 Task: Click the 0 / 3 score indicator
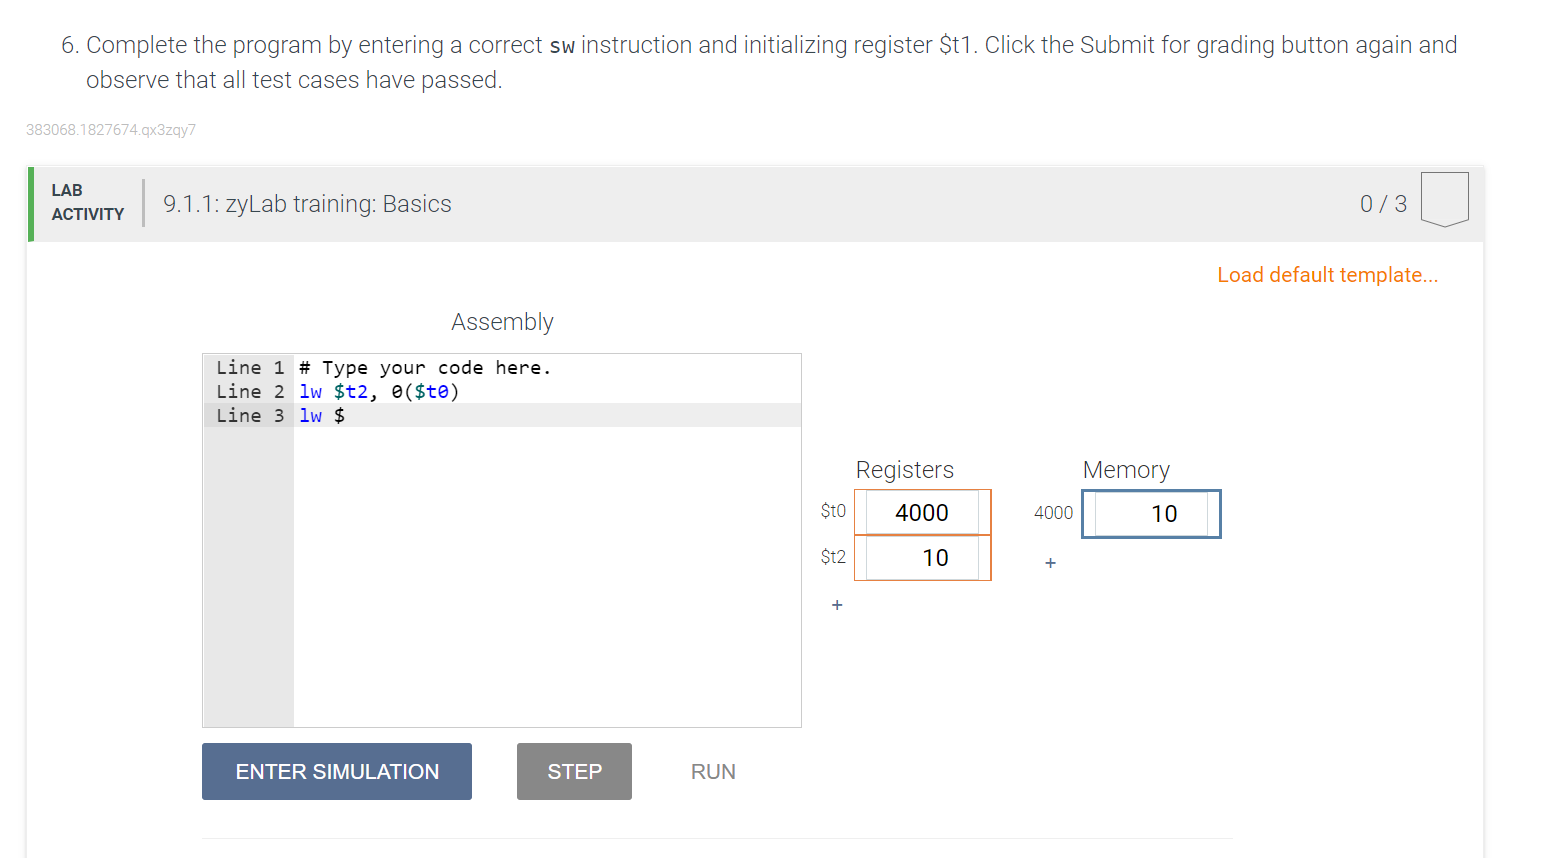1382,203
